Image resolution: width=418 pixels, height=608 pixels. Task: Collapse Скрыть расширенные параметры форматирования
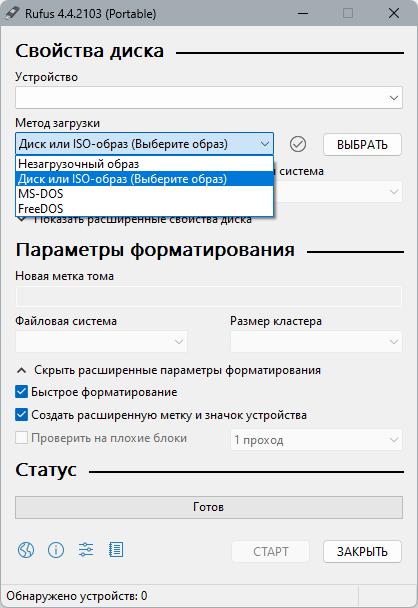(168, 370)
